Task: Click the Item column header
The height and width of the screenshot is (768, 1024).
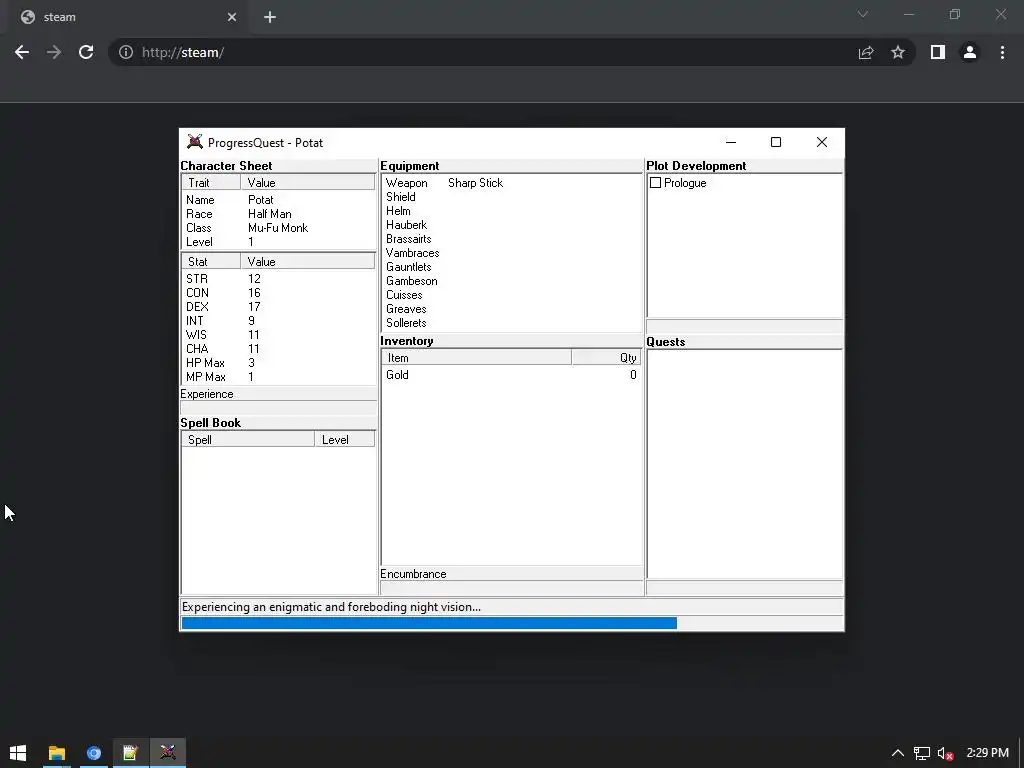Action: pyautogui.click(x=477, y=357)
